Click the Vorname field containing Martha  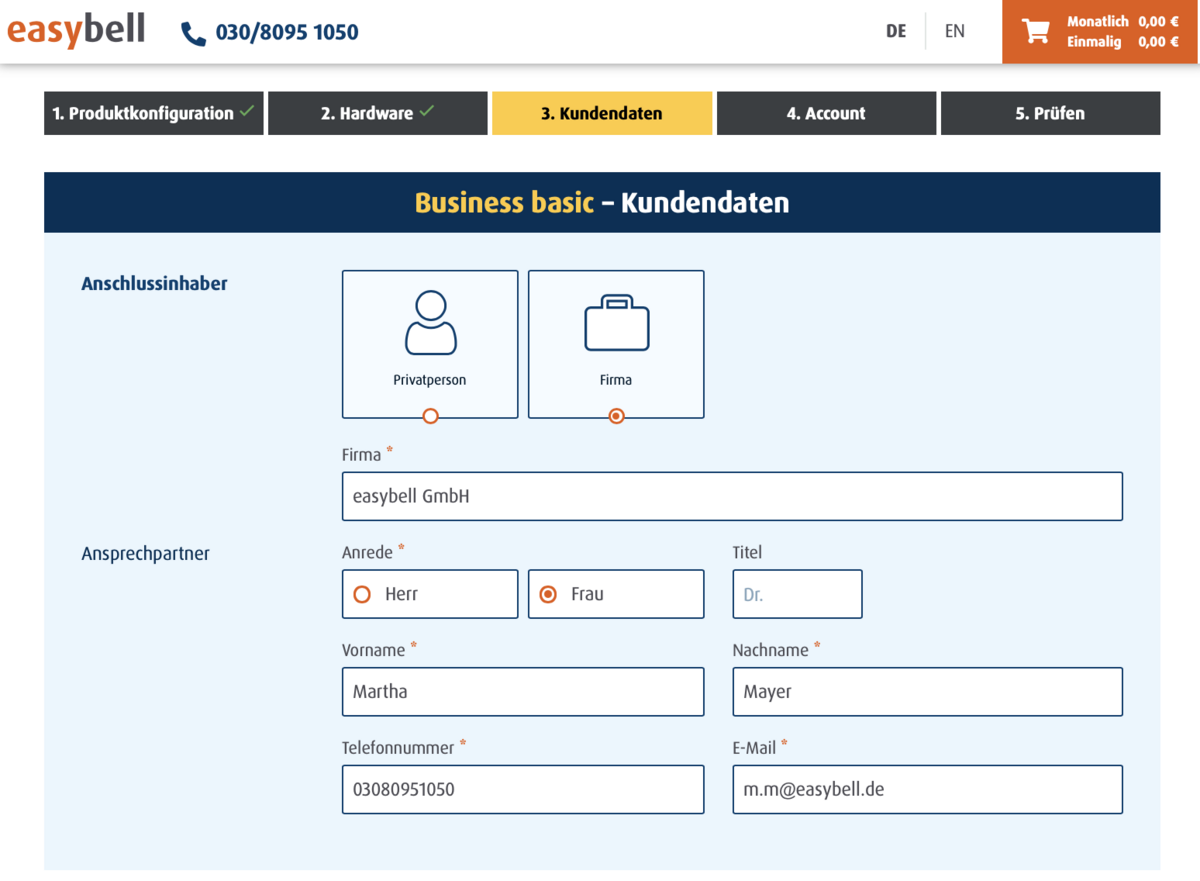[x=522, y=692]
